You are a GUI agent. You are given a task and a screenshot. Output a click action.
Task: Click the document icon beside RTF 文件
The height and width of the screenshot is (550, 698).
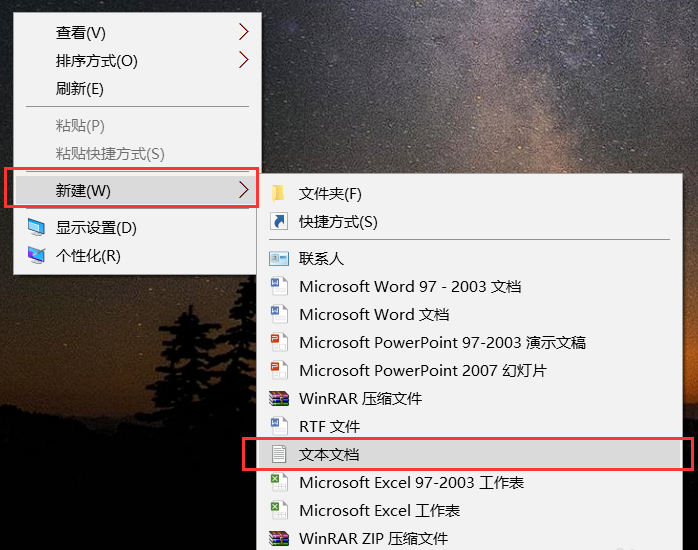tap(279, 426)
